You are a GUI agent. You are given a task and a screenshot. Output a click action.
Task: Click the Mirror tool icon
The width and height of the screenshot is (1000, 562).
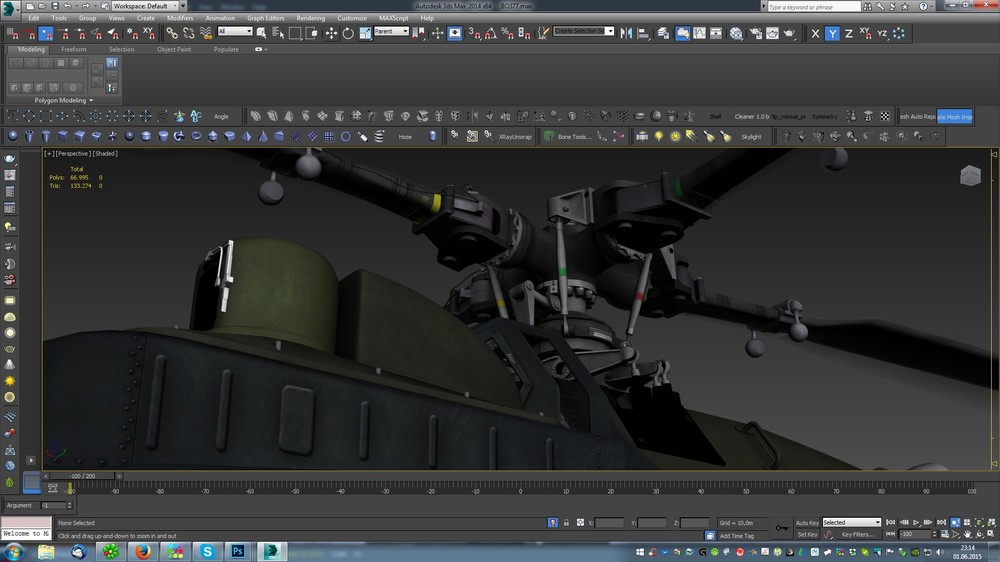[627, 33]
